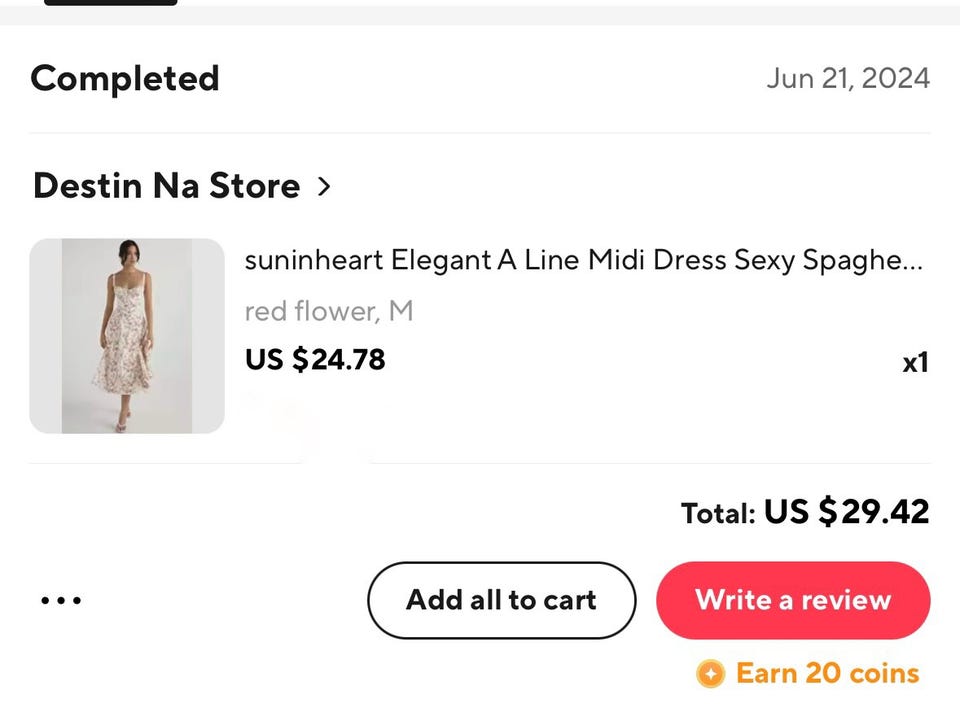Click the US $24.78 item price

(x=315, y=359)
